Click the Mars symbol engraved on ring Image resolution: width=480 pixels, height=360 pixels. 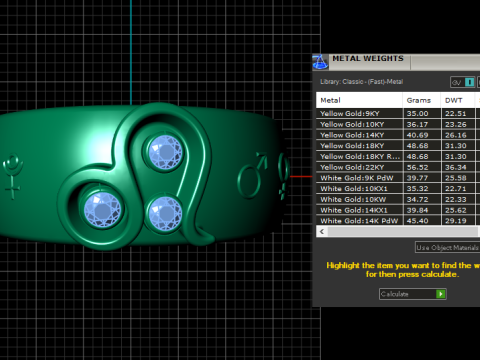pyautogui.click(x=252, y=175)
